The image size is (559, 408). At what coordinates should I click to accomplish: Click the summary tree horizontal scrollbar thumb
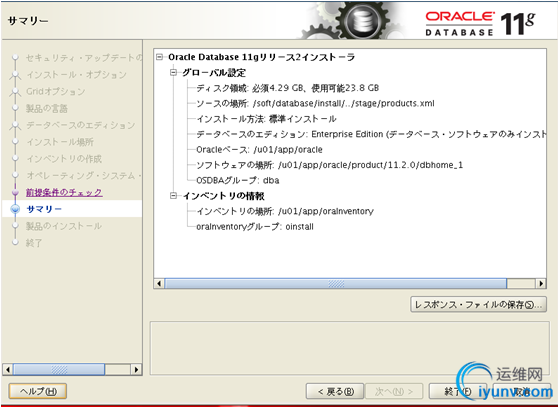click(x=335, y=284)
